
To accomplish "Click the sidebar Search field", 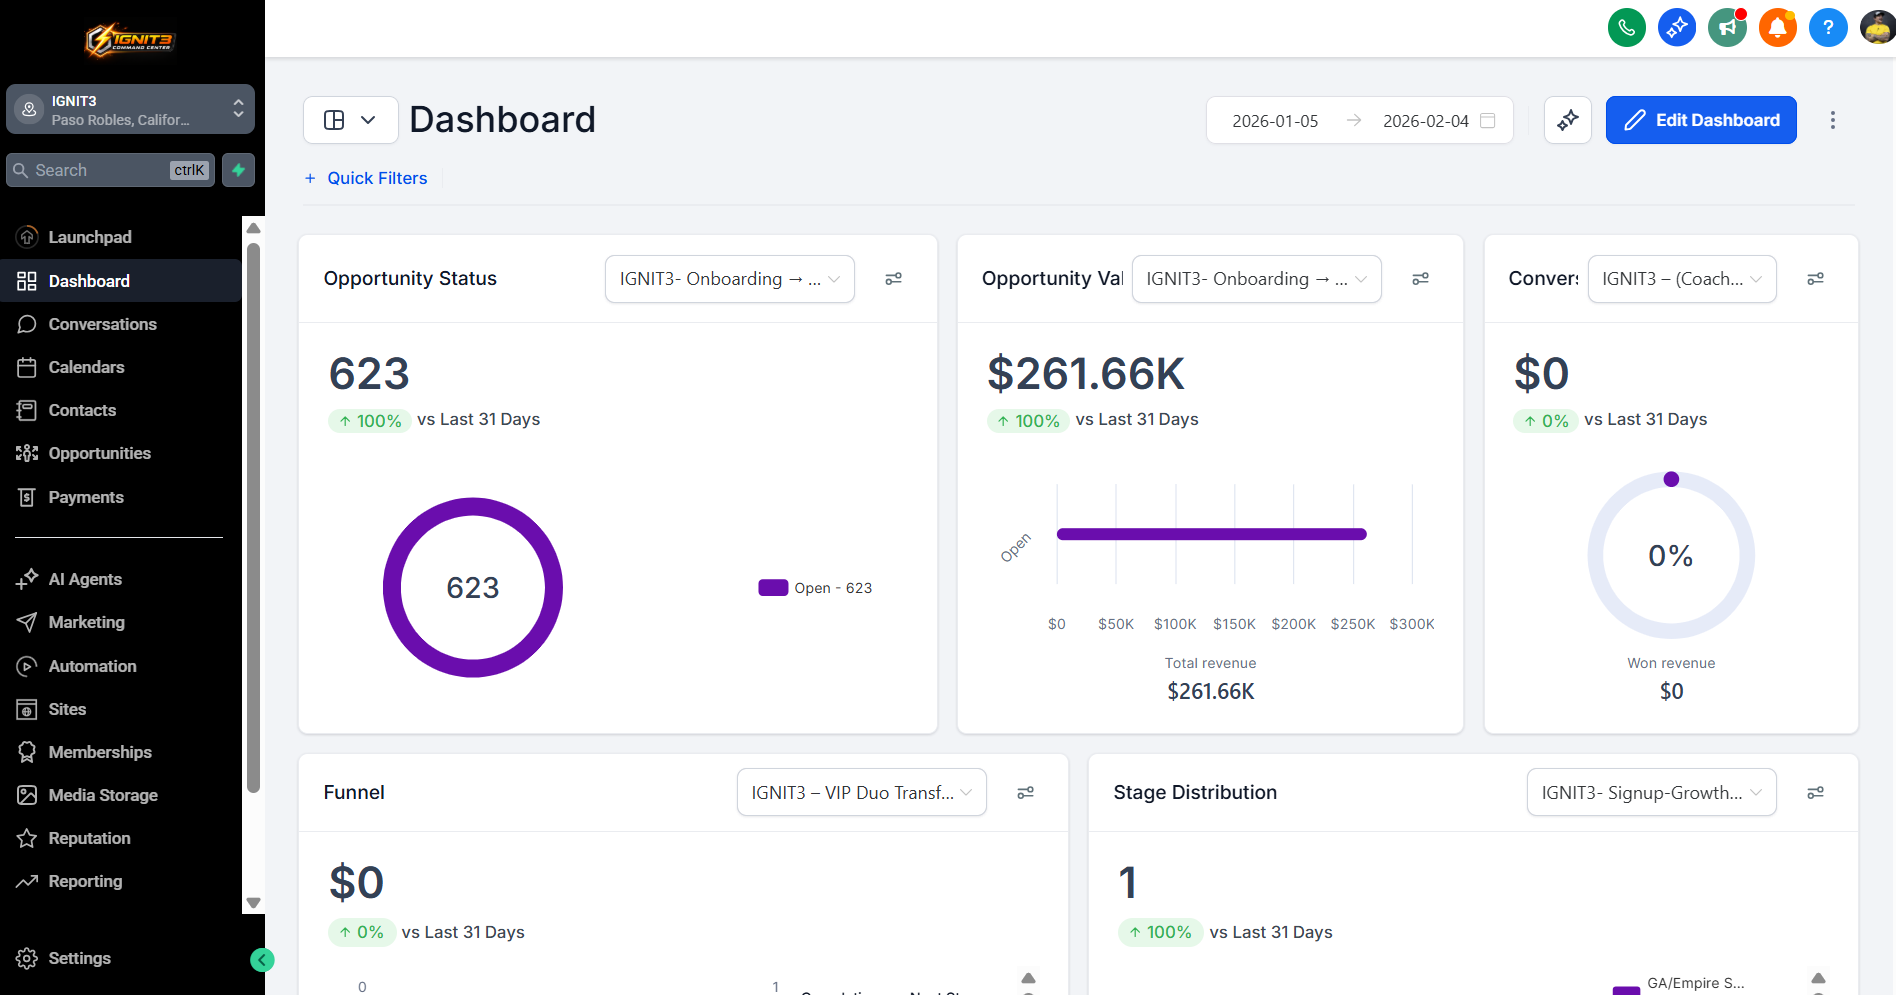I will (x=110, y=170).
